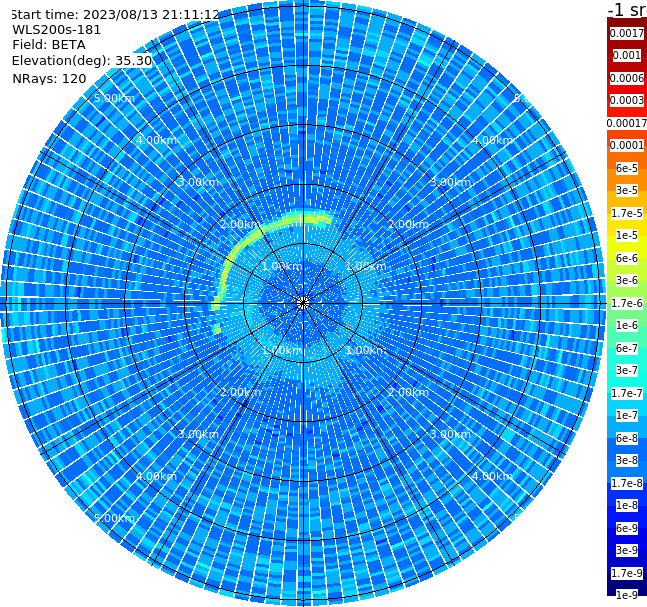Click the 3e-5 colorbar label
This screenshot has height=607, width=647.
pyautogui.click(x=627, y=190)
